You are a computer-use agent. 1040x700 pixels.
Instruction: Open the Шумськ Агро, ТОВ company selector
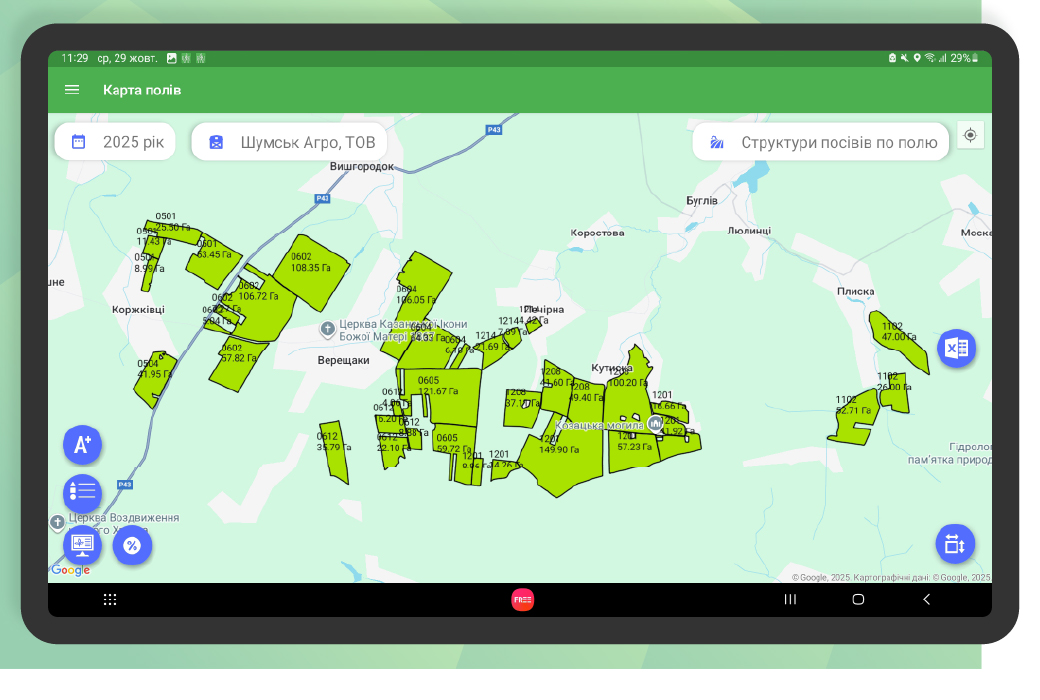289,142
